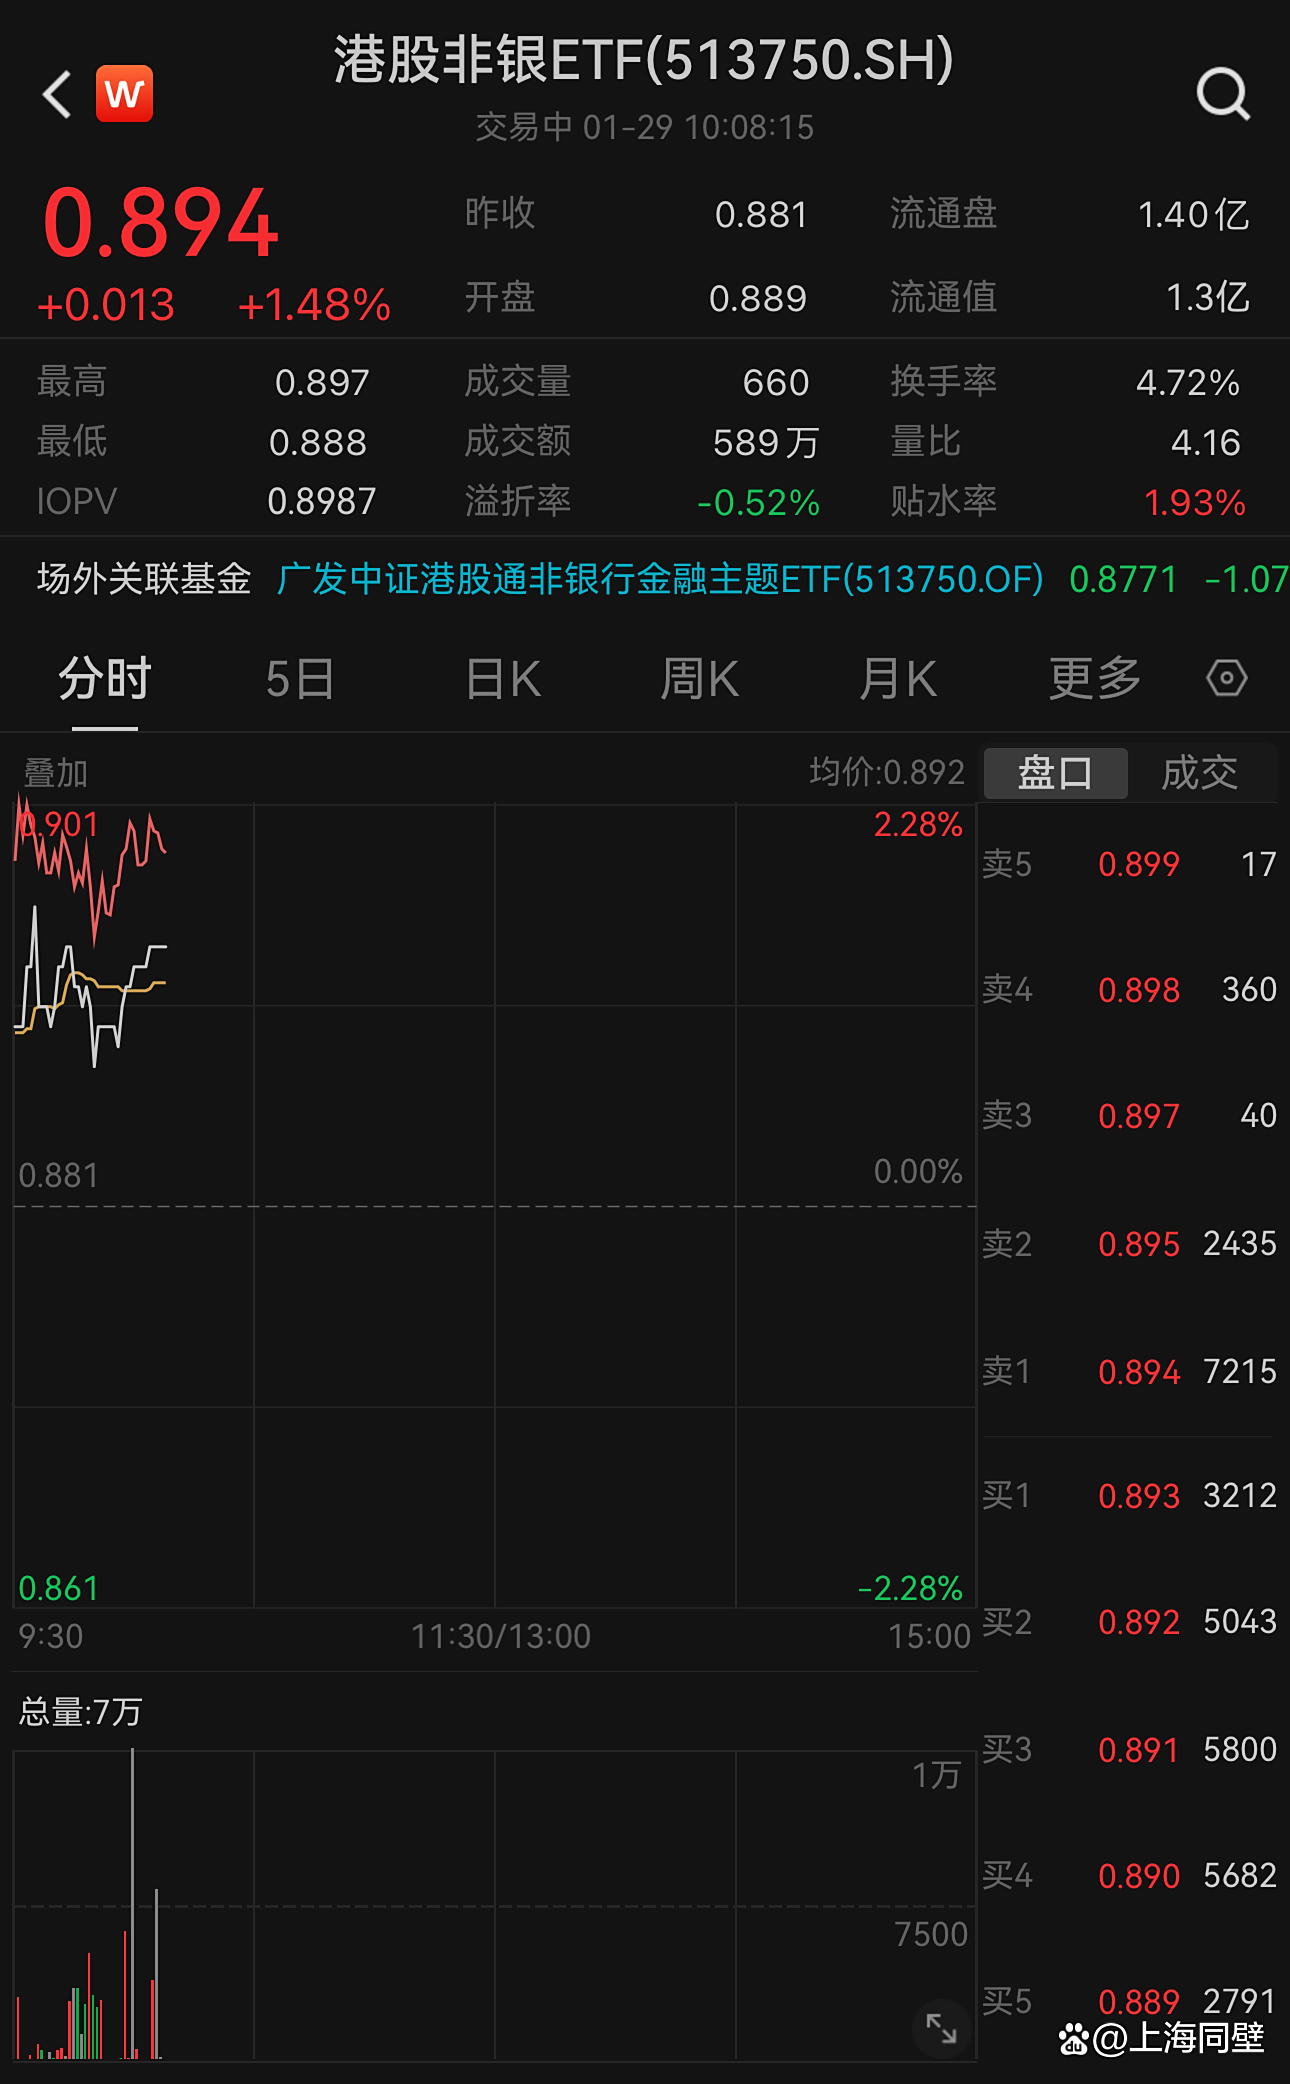1290x2084 pixels.
Task: Tap the 卖2 row at 0.895
Action: click(1130, 1244)
